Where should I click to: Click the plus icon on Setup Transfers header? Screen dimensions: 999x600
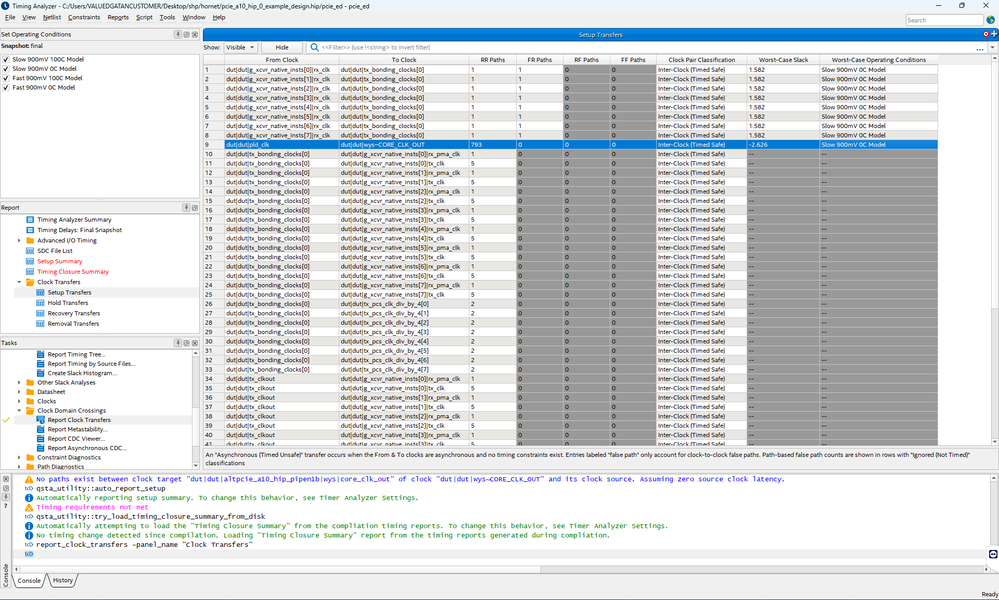pos(994,35)
